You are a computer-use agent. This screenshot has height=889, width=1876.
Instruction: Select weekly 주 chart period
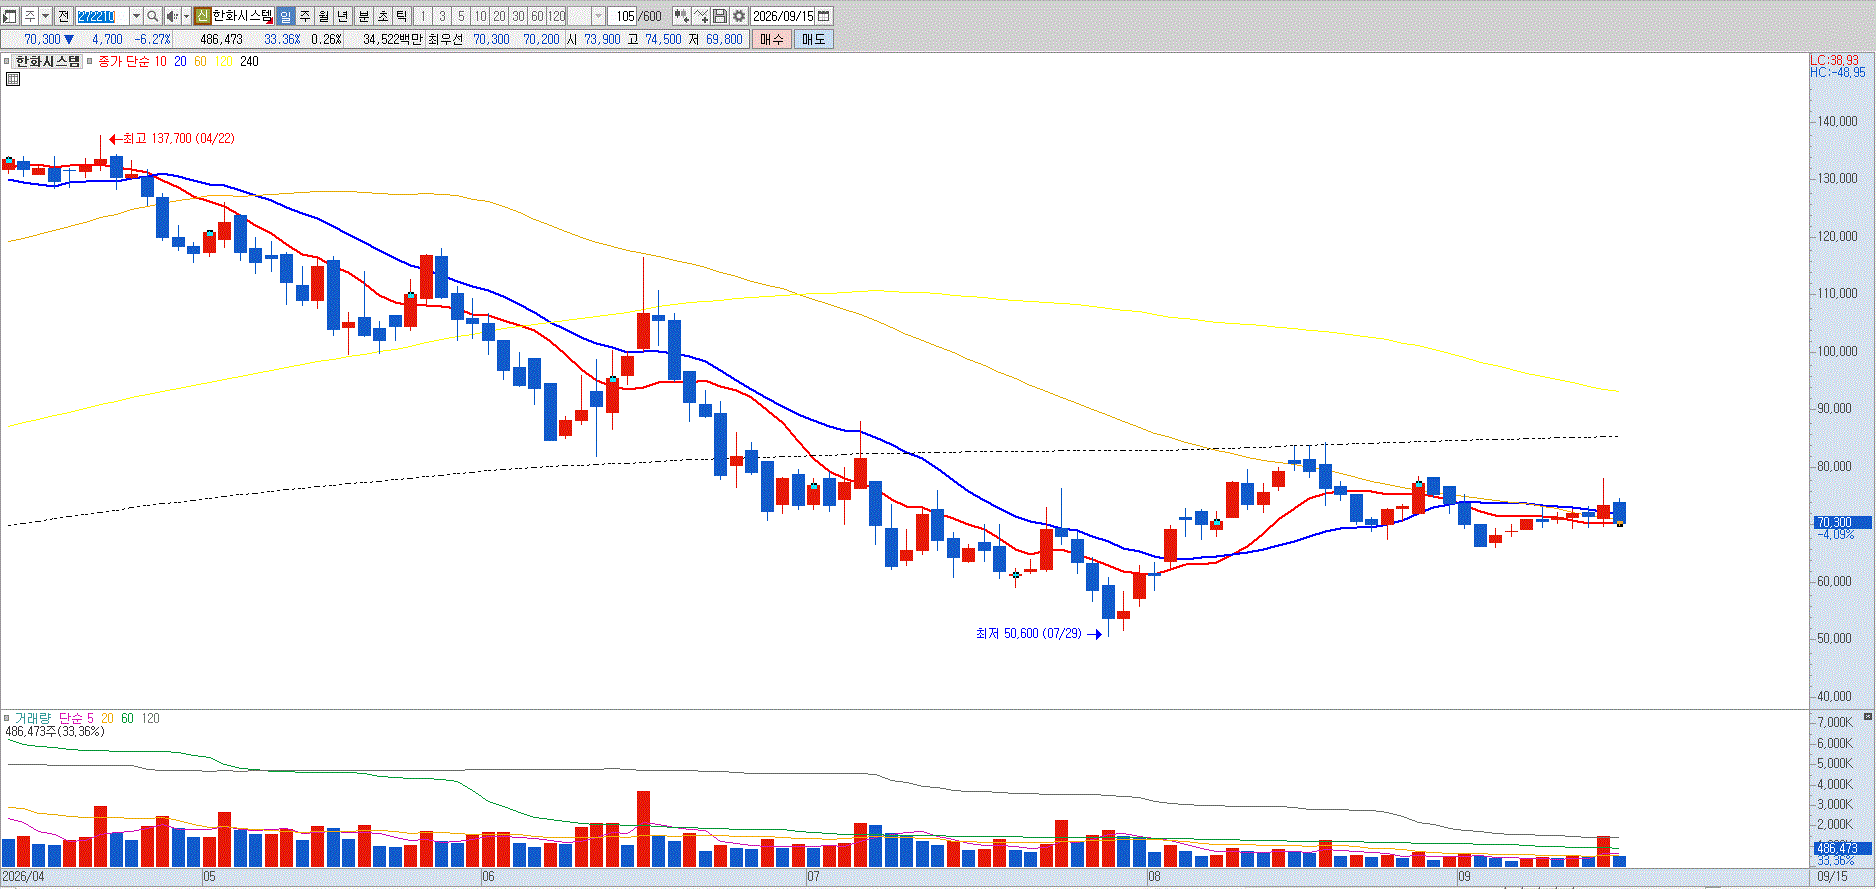[304, 16]
